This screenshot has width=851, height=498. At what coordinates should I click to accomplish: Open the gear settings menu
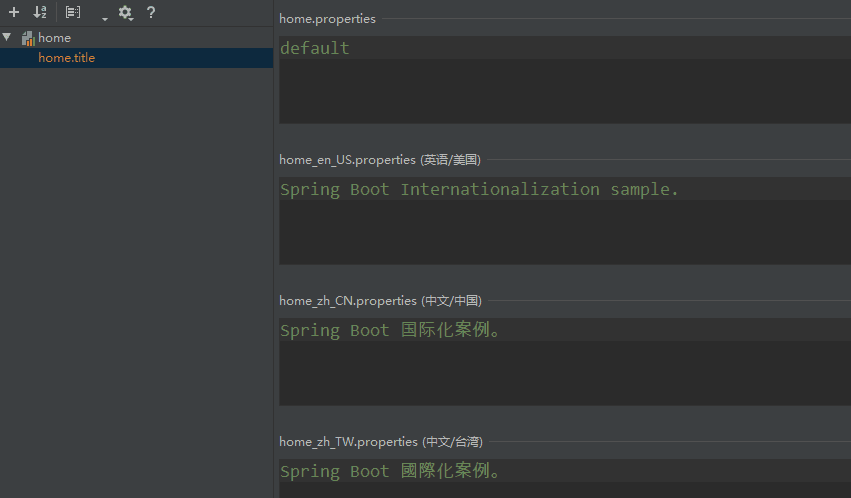point(125,13)
